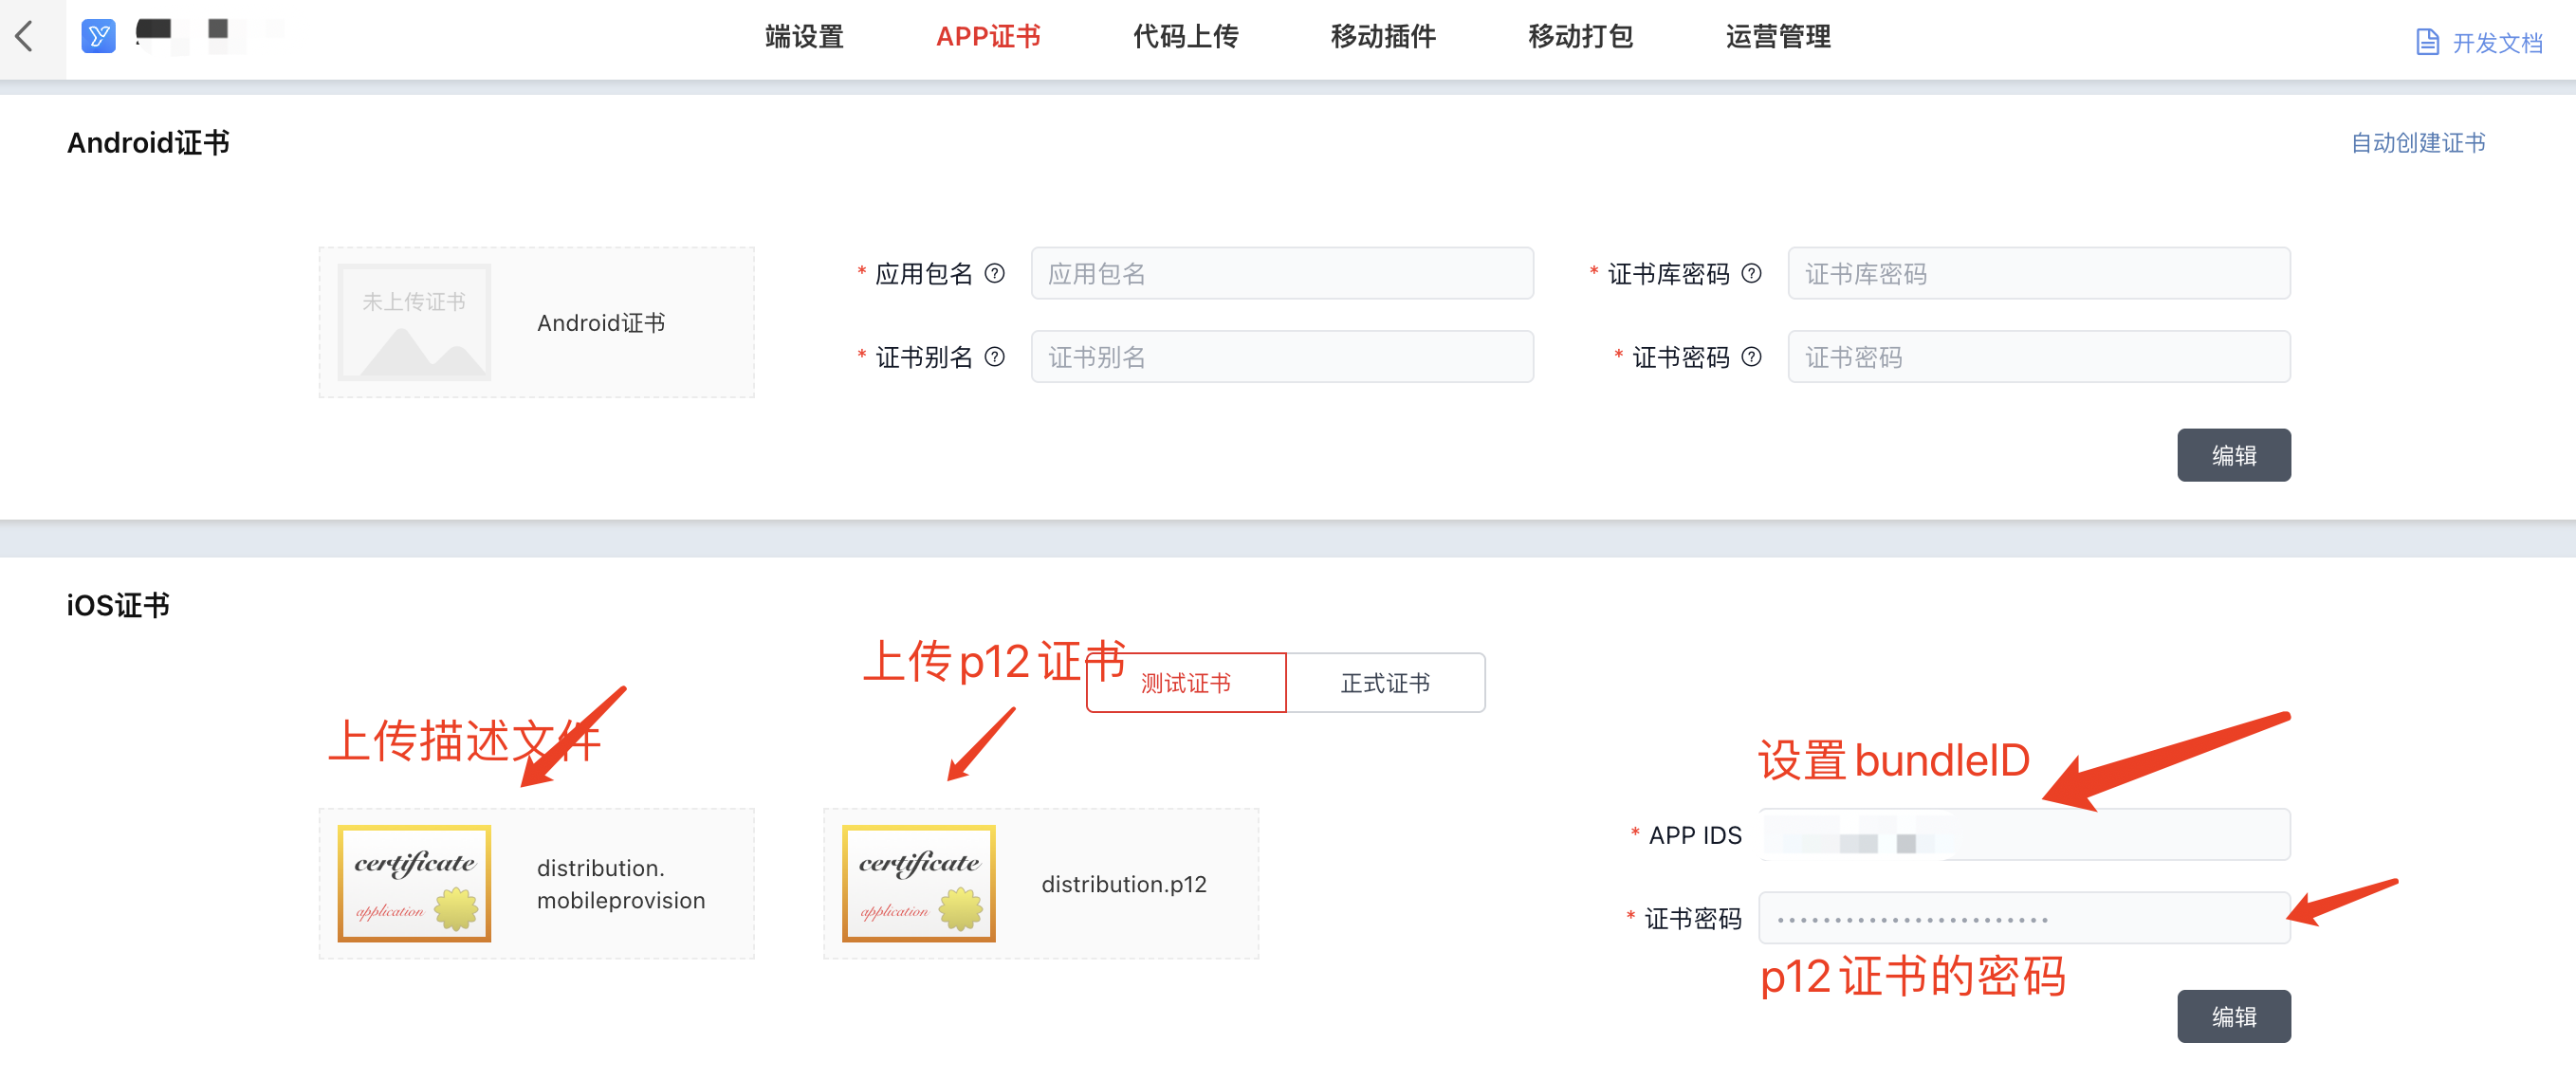Open the 开发文档 document icon
This screenshot has width=2576, height=1079.
pos(2427,42)
